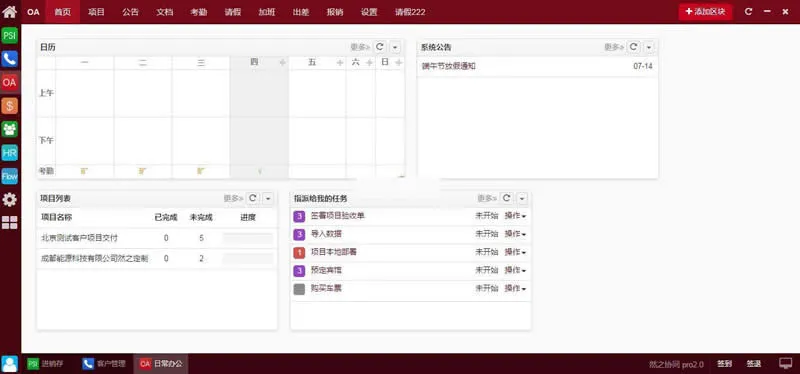This screenshot has height=374, width=800.
Task: Open the 请假 menu tab
Action: [x=233, y=12]
